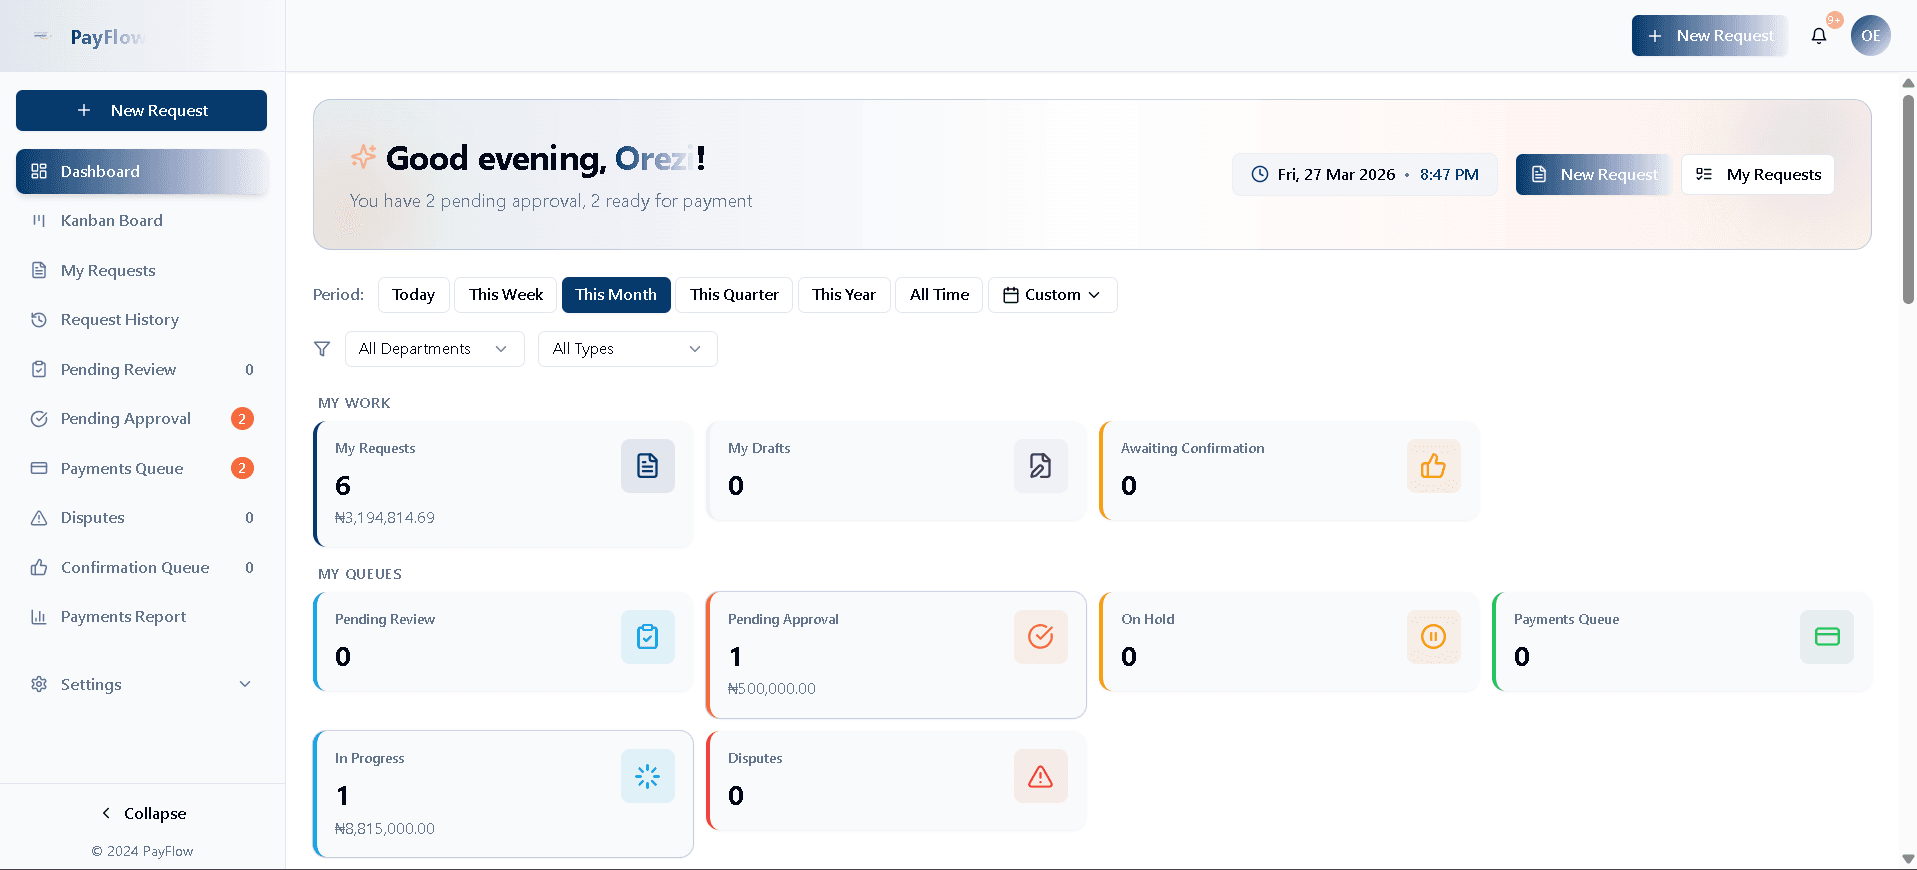
Task: Click the My Requests banner button
Action: (1758, 174)
